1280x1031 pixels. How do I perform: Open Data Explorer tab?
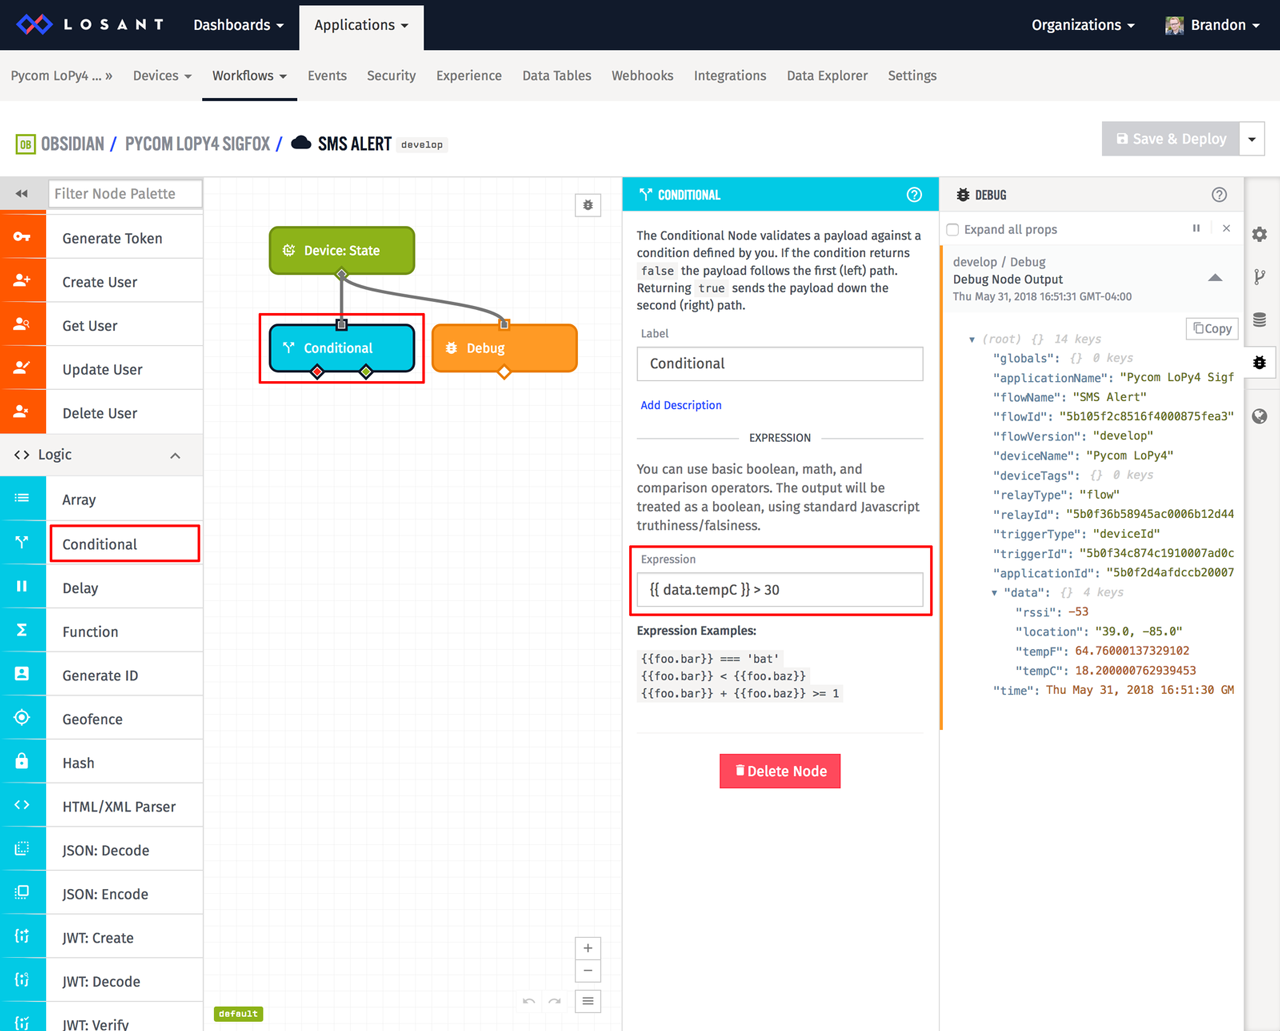click(827, 76)
